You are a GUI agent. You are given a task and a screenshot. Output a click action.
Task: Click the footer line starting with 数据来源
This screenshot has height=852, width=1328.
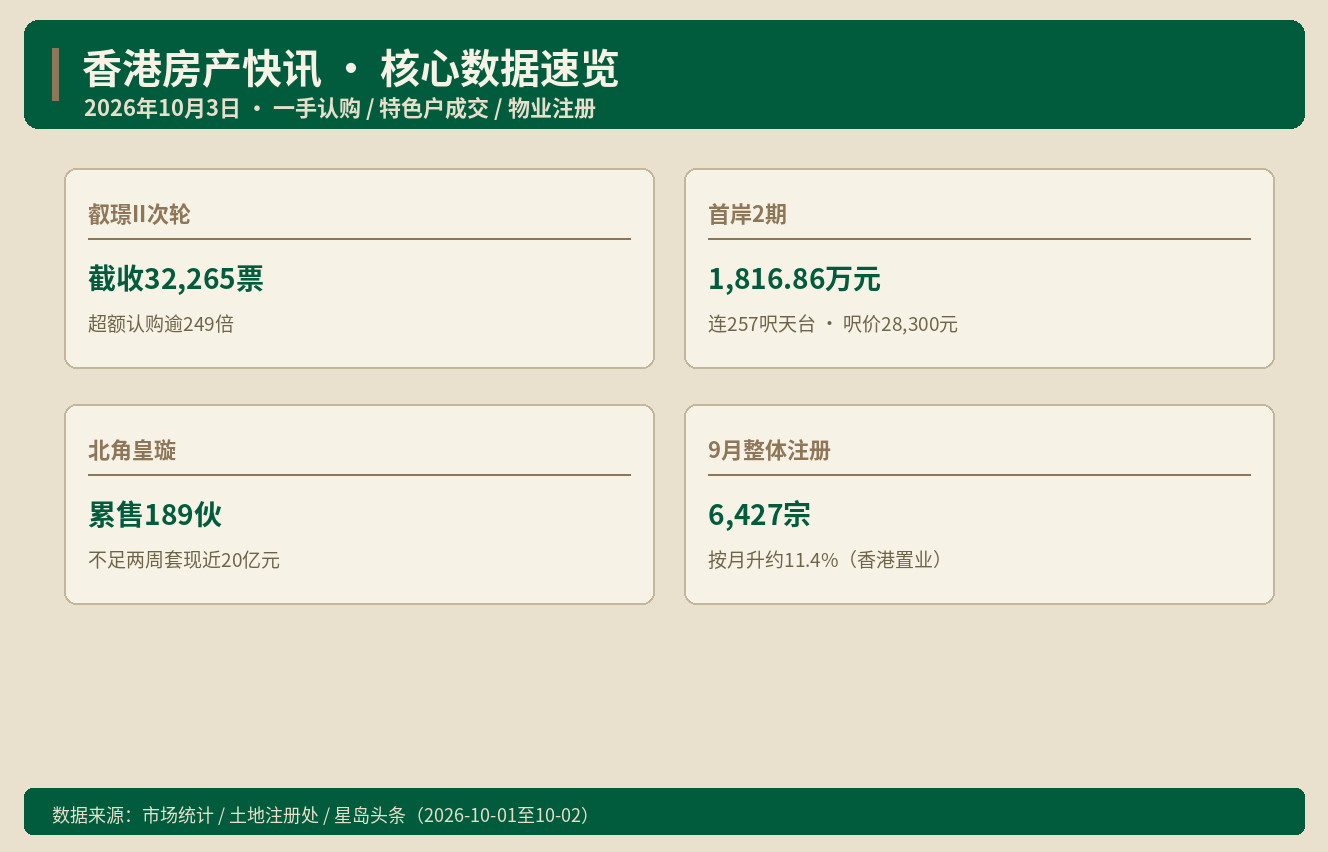tap(322, 815)
